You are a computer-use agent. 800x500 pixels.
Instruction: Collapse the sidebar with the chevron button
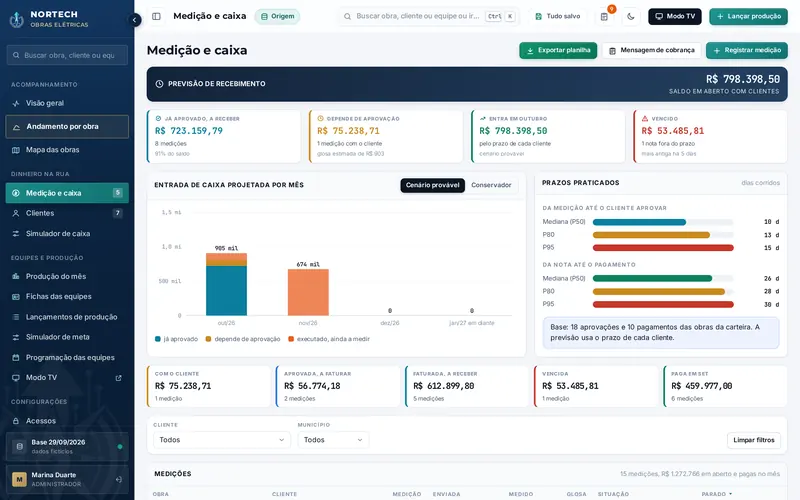coord(134,20)
